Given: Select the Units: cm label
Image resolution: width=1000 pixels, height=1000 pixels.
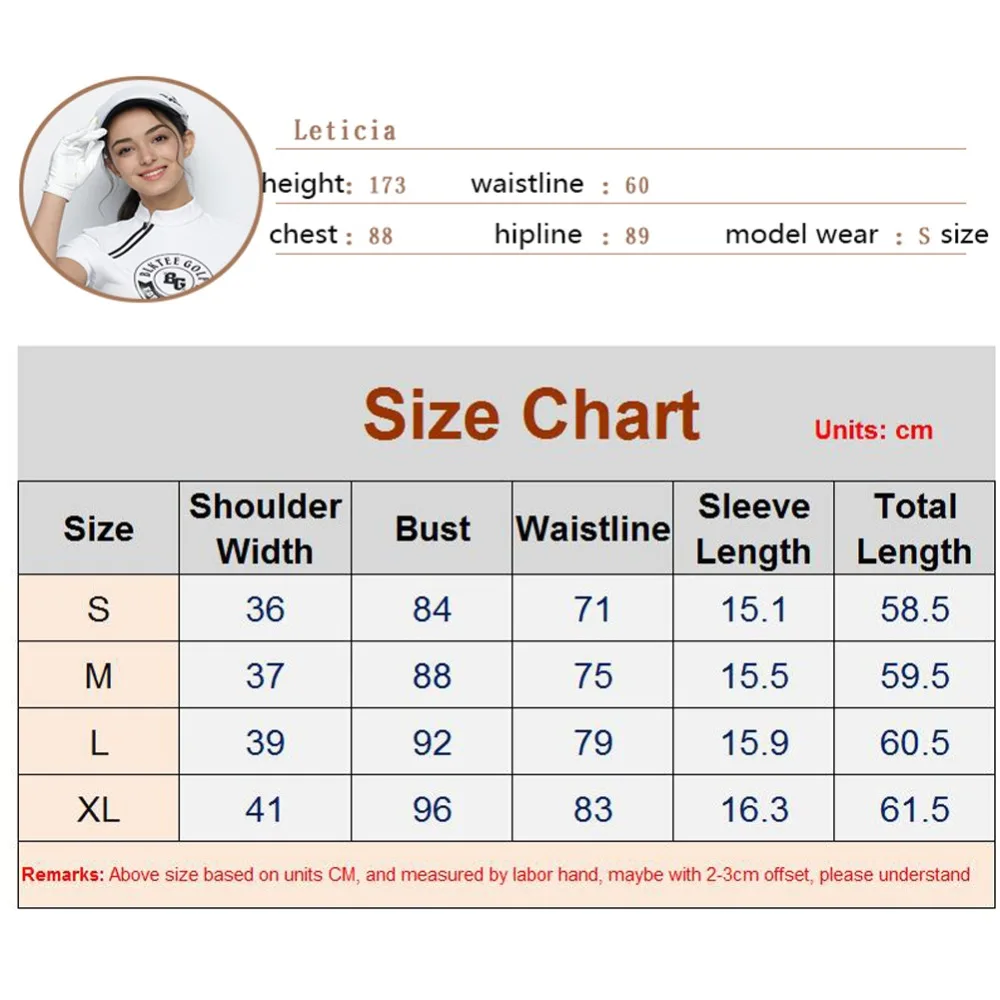Looking at the screenshot, I should [x=873, y=430].
